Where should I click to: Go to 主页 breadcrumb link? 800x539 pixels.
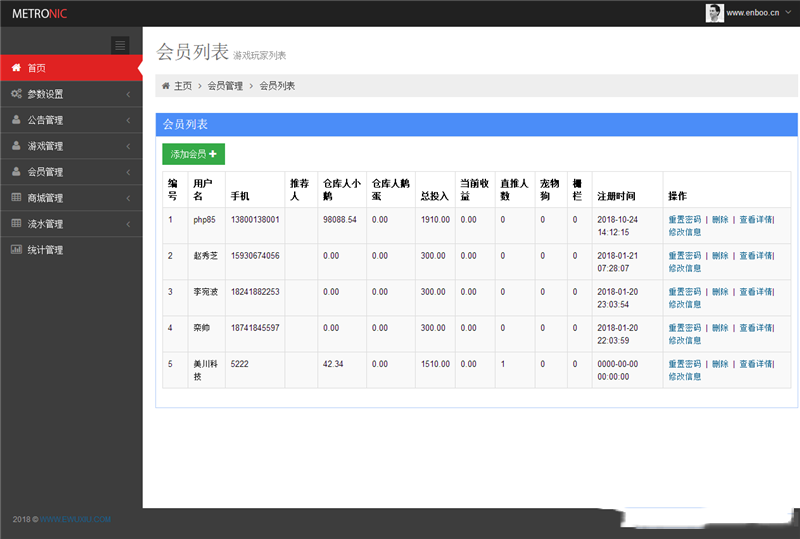[183, 86]
